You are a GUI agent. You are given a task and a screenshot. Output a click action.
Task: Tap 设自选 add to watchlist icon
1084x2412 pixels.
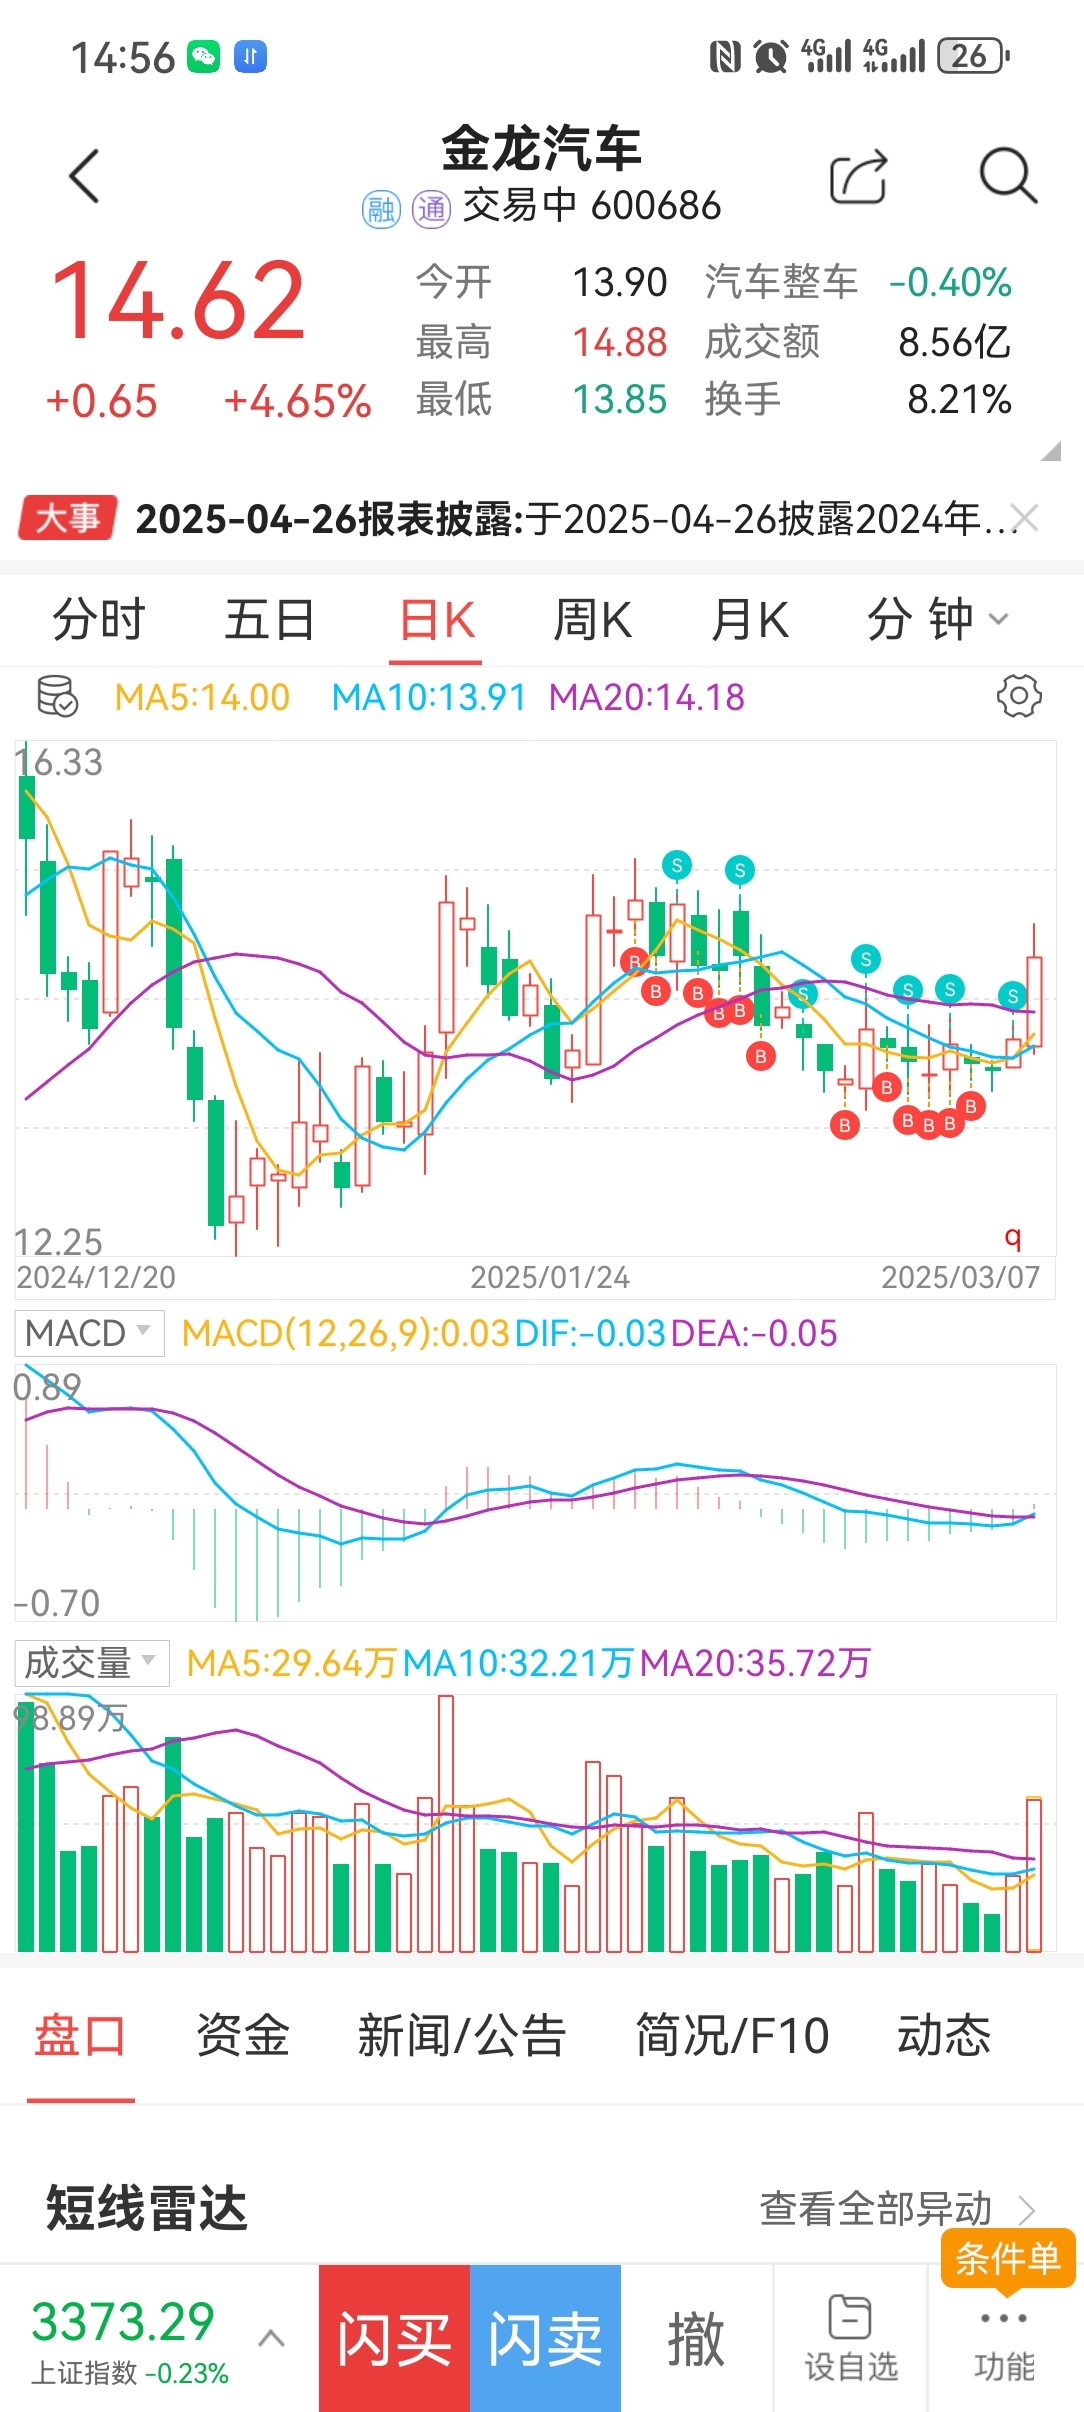(x=851, y=2338)
